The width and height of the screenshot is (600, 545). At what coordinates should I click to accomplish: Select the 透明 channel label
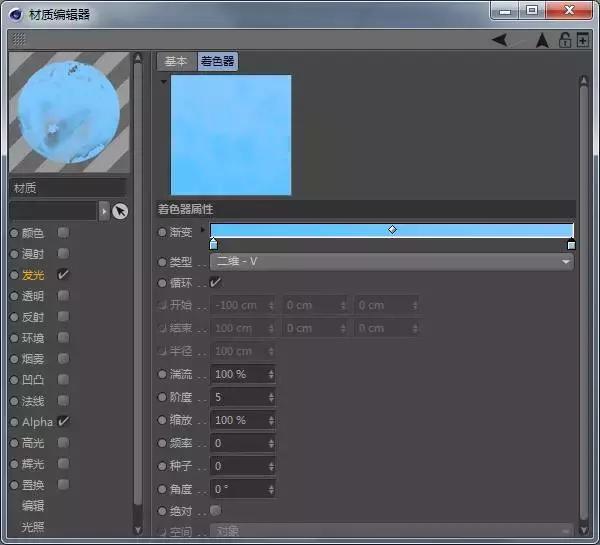tap(33, 296)
